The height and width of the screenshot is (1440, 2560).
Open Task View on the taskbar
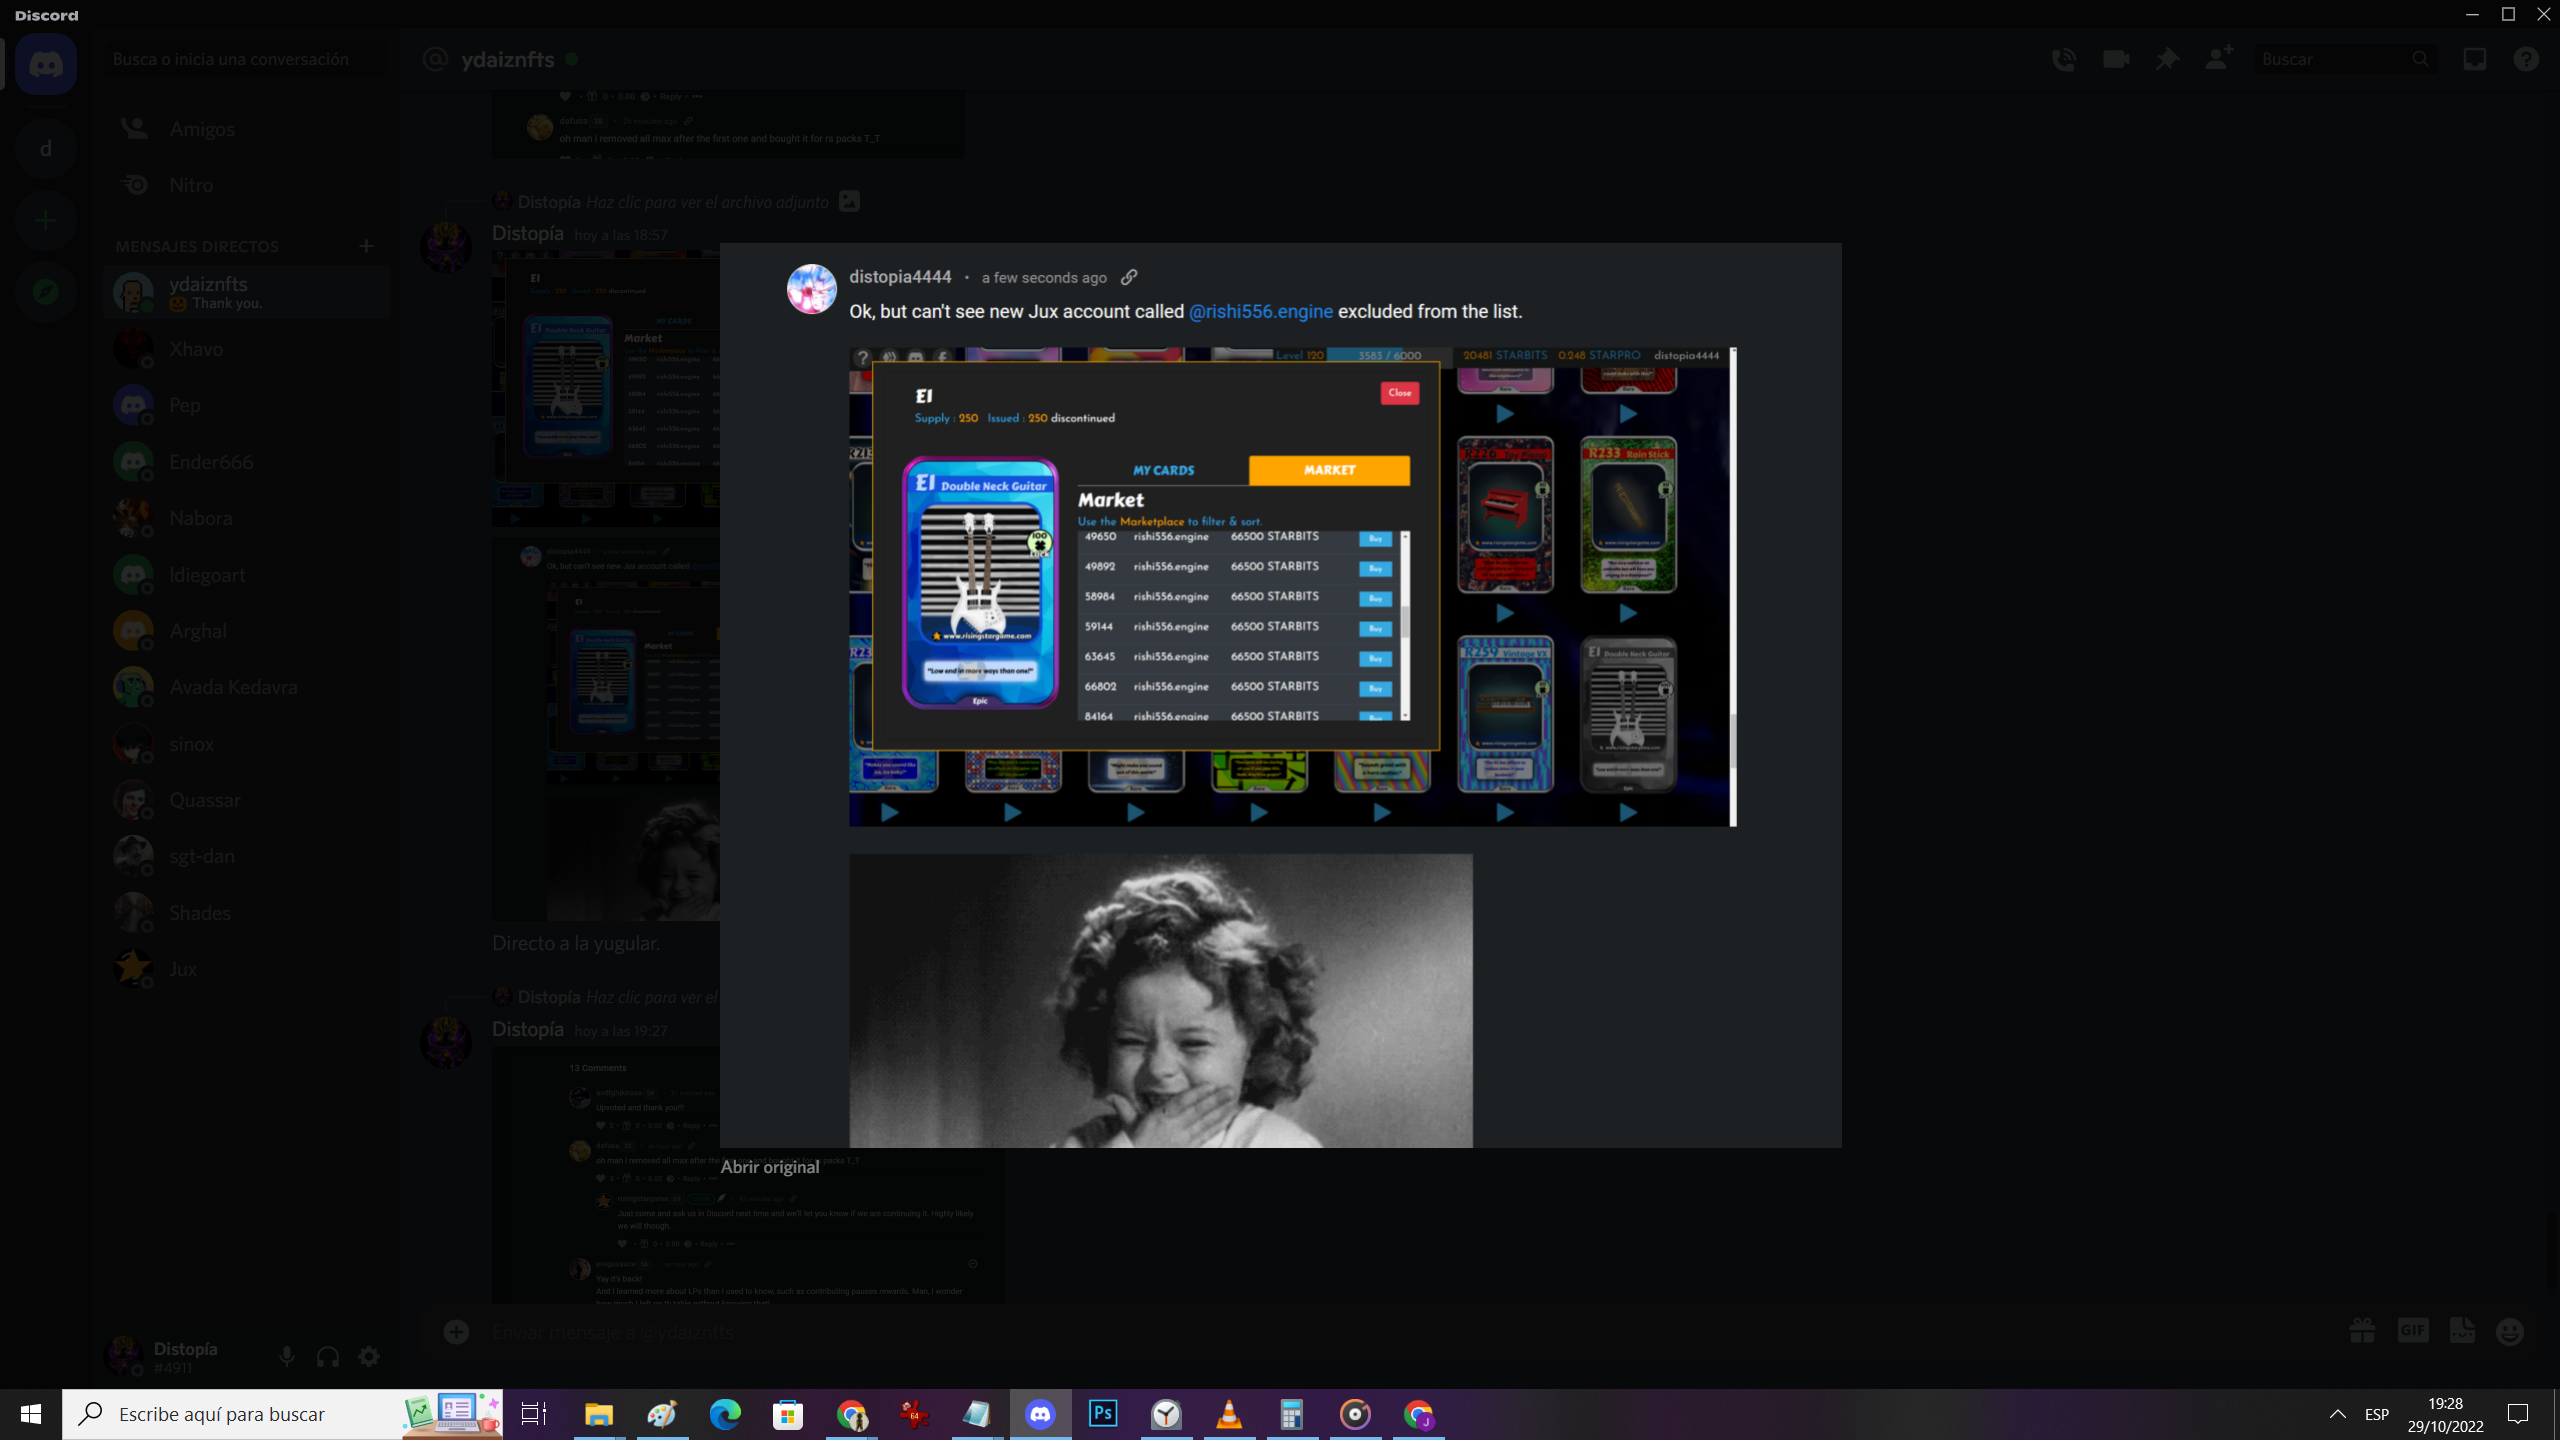pos(534,1414)
